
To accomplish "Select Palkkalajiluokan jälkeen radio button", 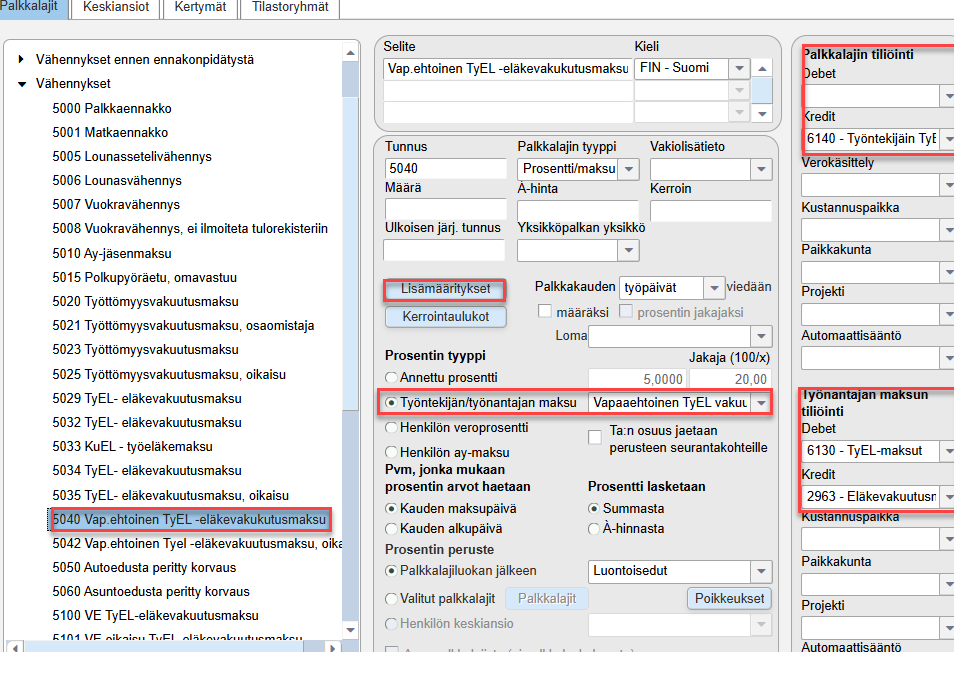I will click(x=391, y=571).
